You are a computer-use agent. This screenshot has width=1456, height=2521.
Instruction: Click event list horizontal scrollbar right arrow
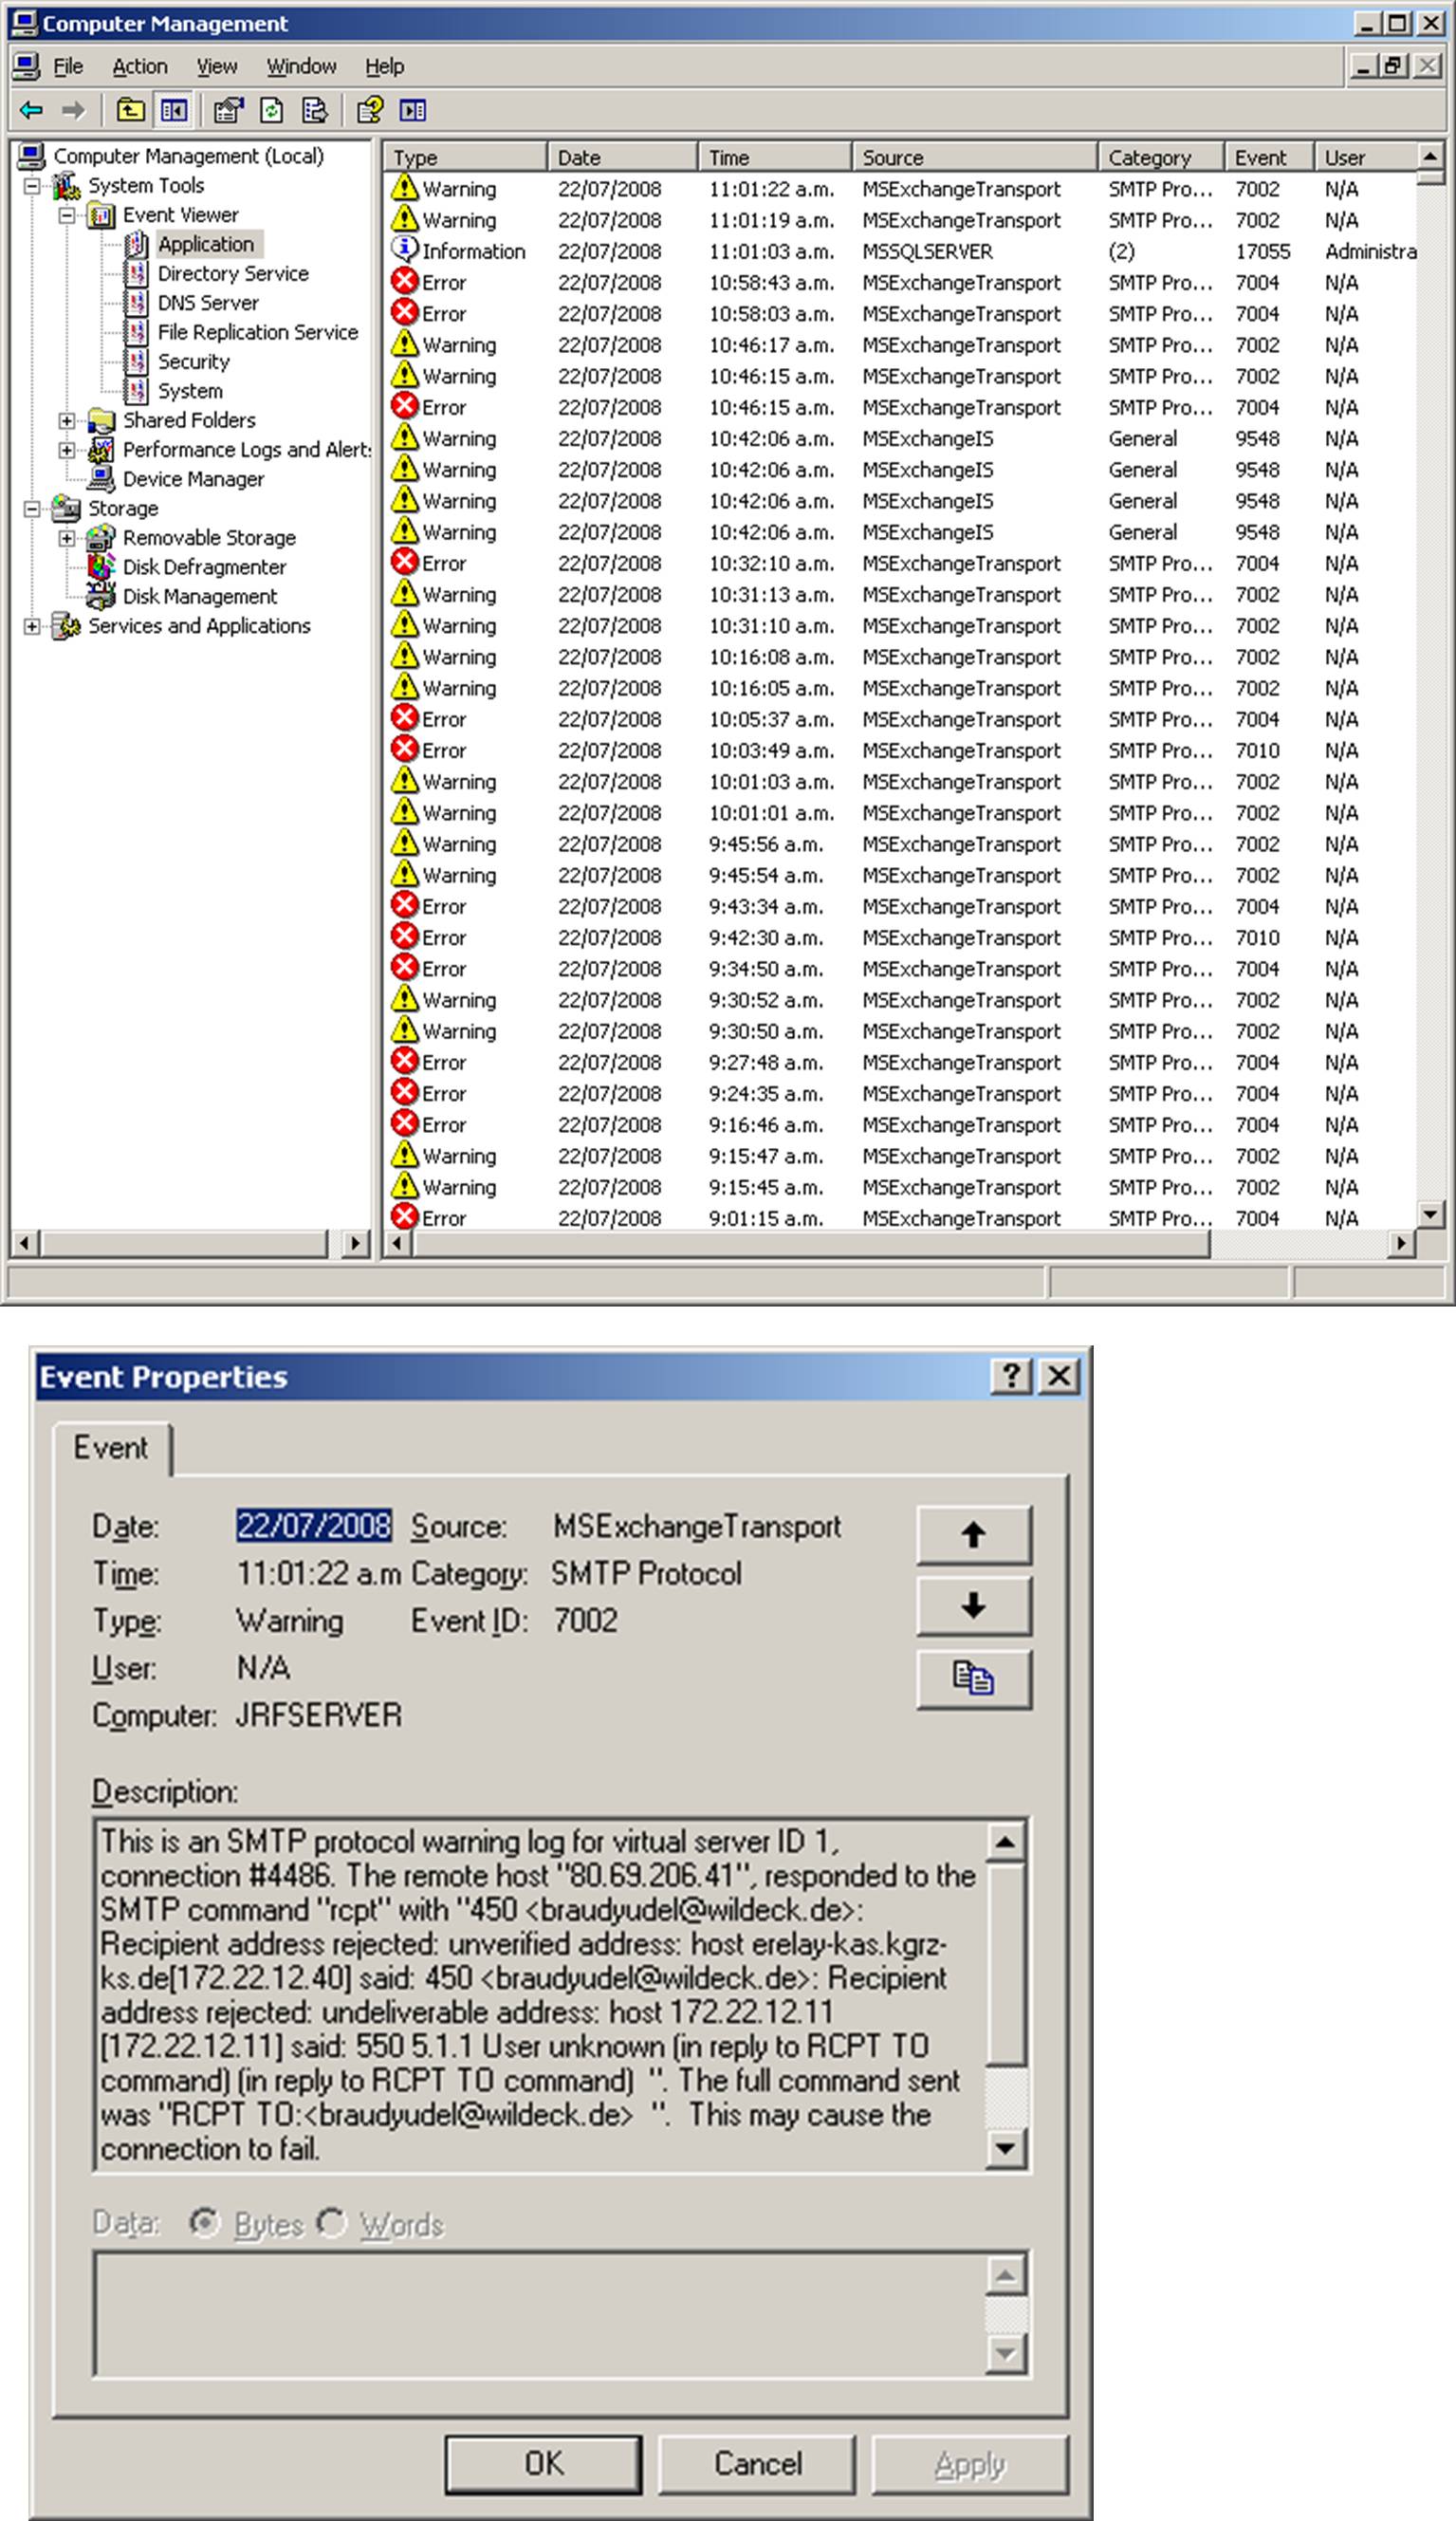click(1402, 1243)
